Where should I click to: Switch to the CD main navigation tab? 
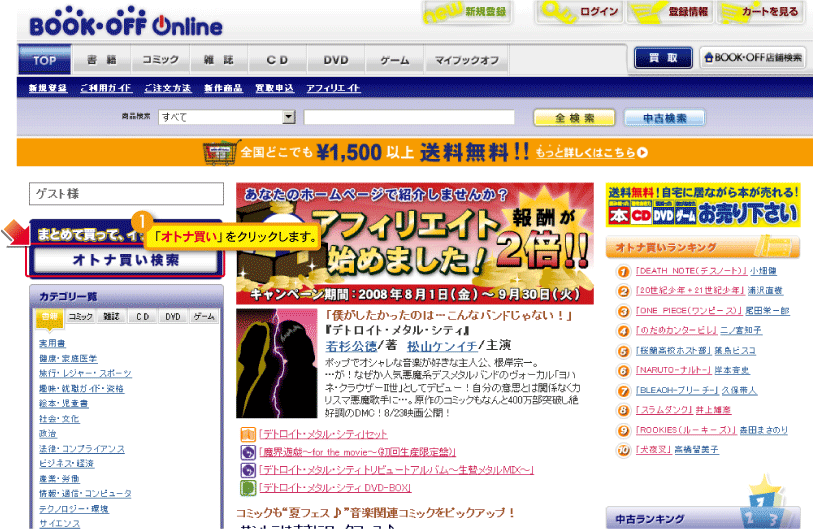coord(277,60)
